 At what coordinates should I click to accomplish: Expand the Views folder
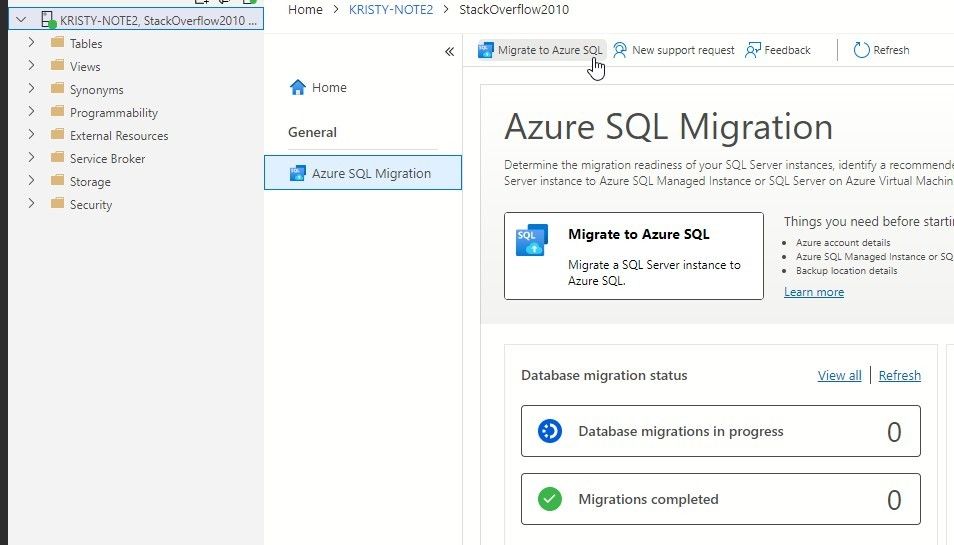point(32,66)
